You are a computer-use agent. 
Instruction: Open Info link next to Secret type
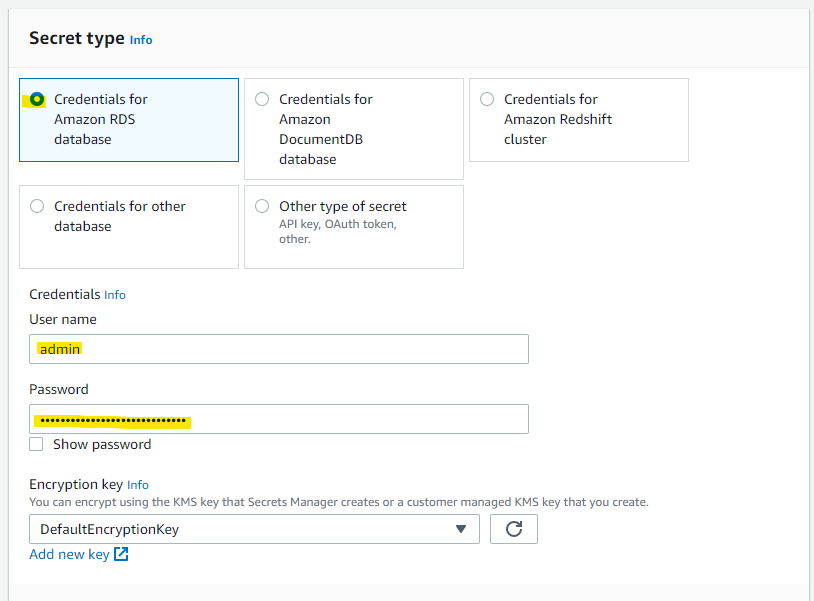click(x=141, y=40)
